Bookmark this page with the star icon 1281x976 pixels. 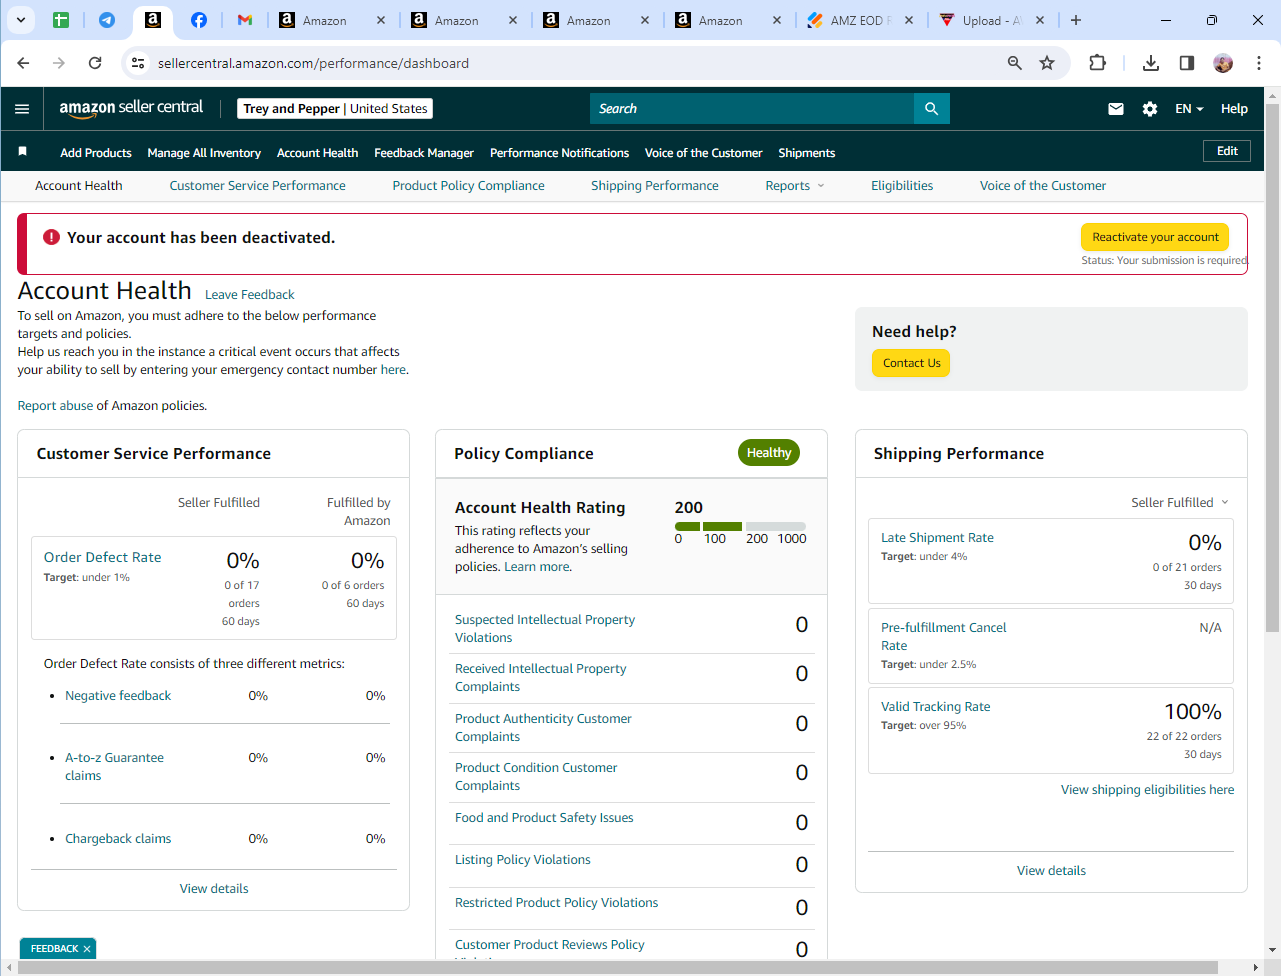pos(1047,63)
